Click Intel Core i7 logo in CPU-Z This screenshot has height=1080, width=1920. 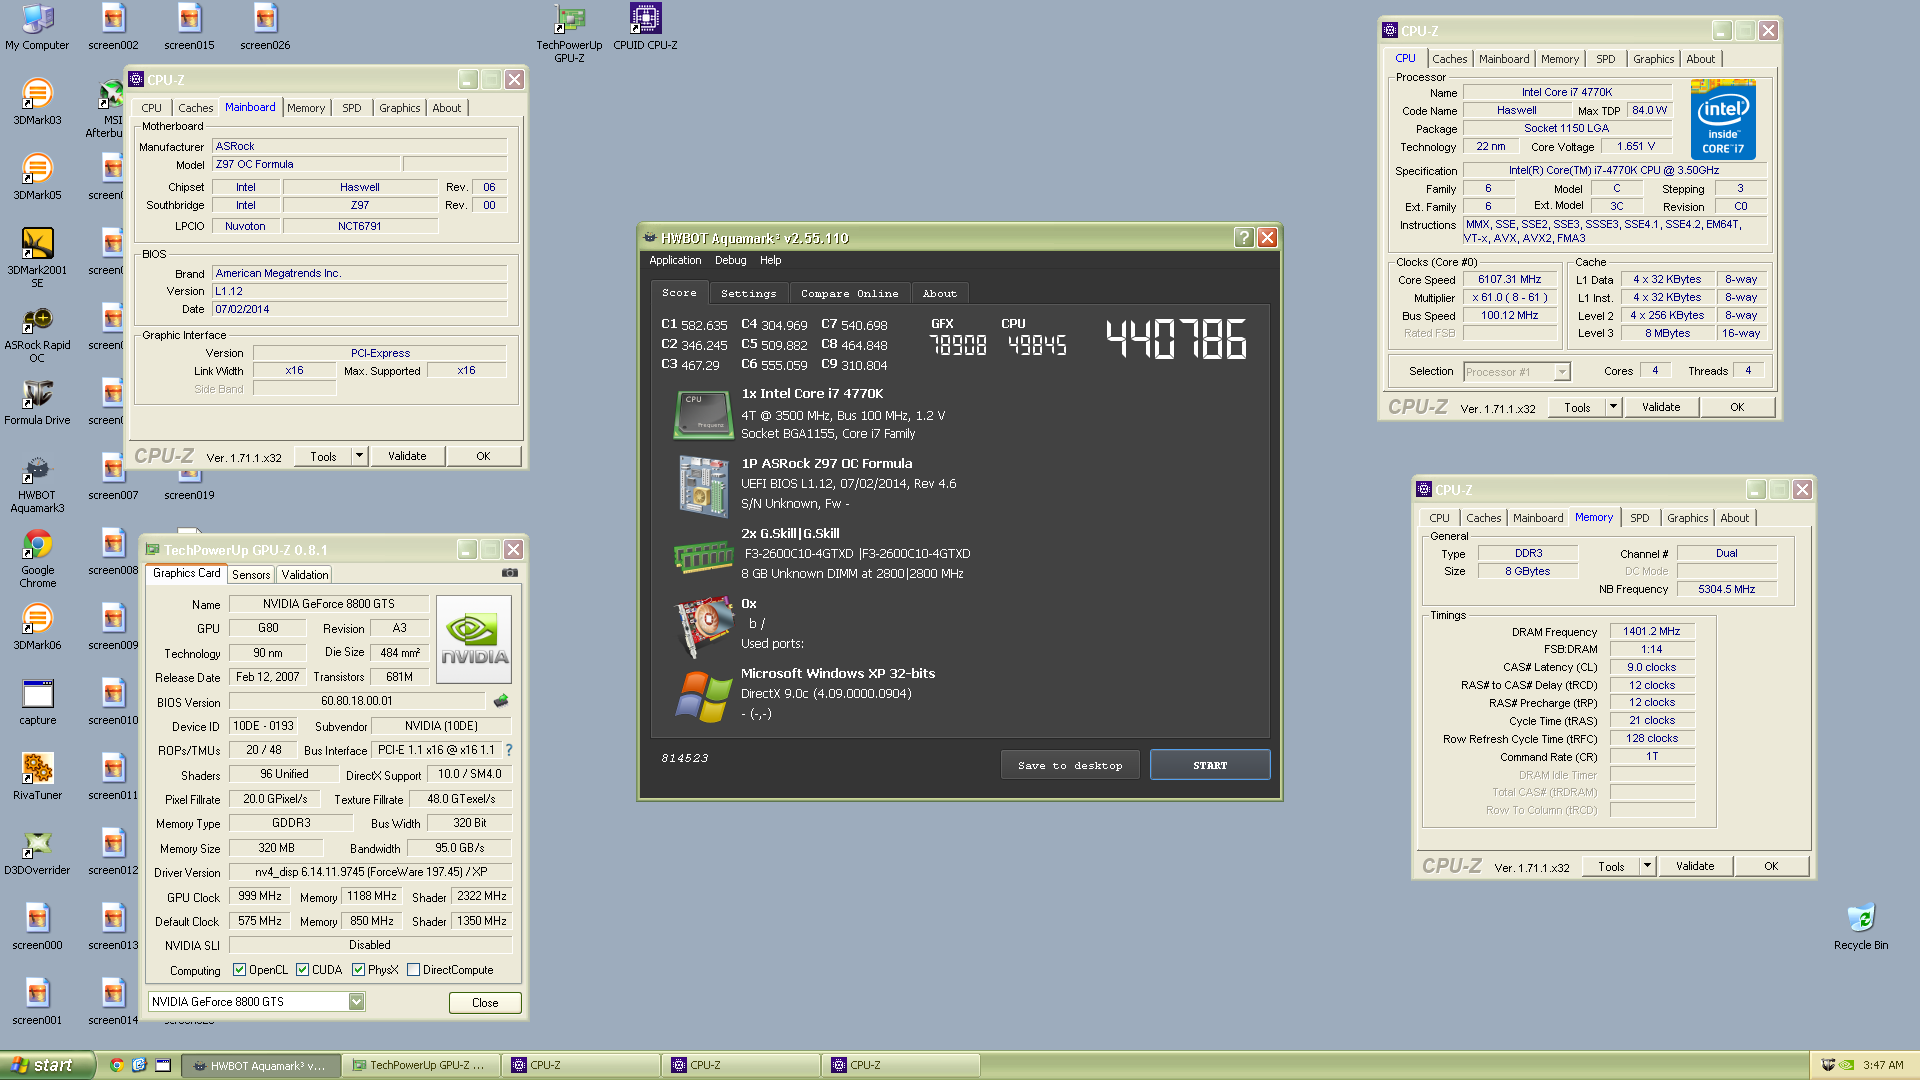tap(1723, 121)
